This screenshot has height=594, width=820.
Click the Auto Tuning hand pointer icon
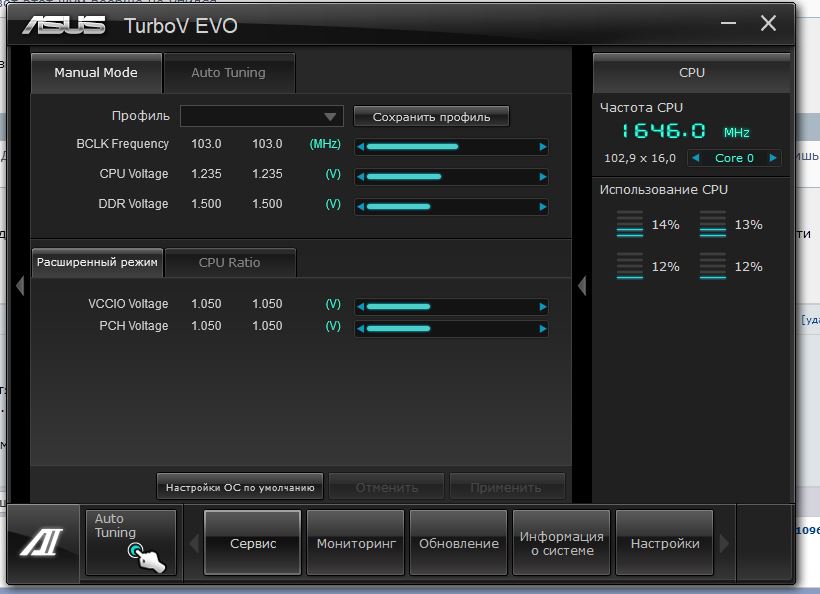click(x=146, y=557)
